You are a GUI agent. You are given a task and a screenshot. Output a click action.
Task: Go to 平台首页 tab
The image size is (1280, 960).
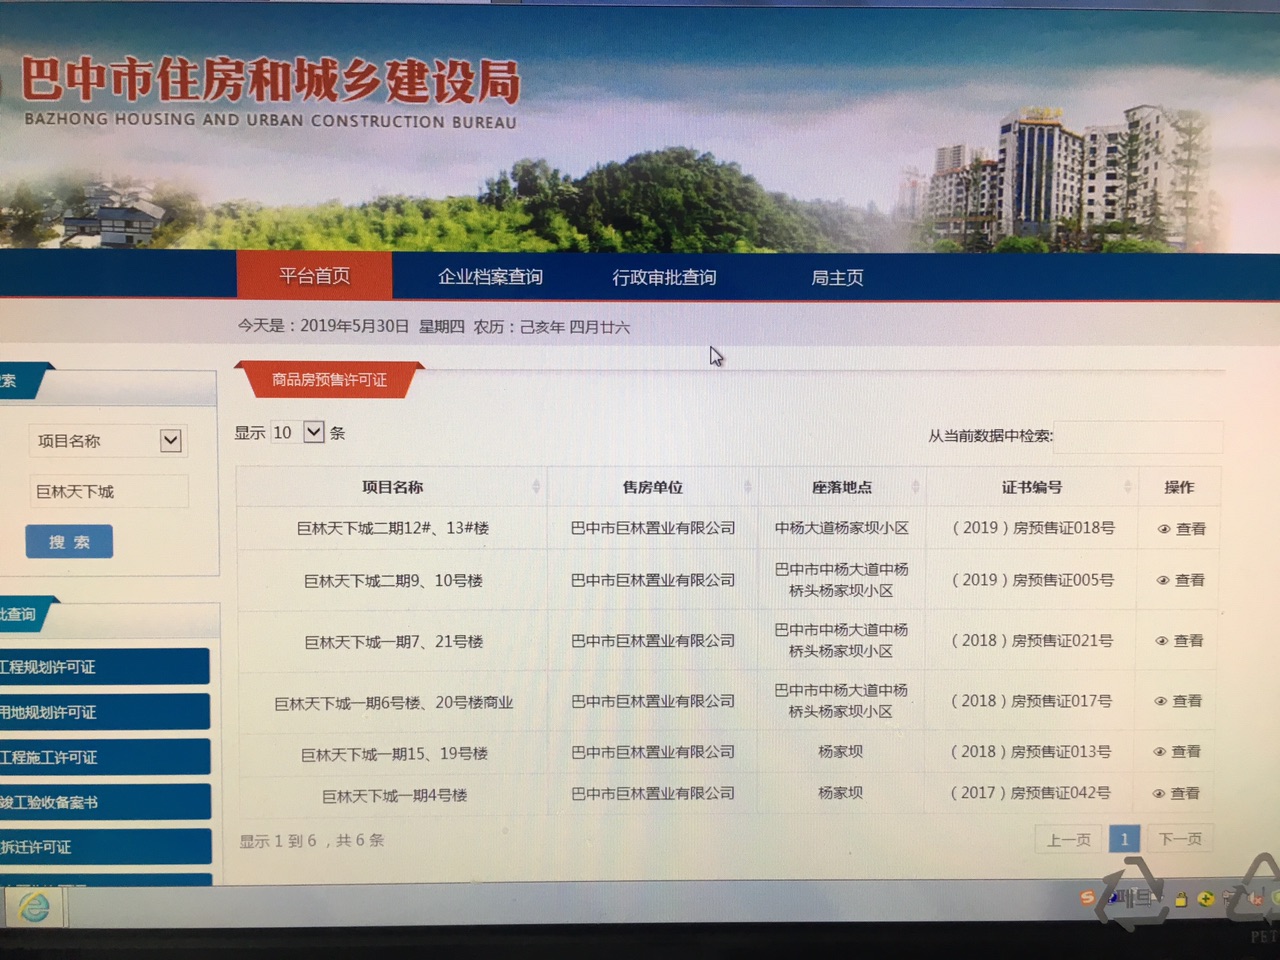314,276
